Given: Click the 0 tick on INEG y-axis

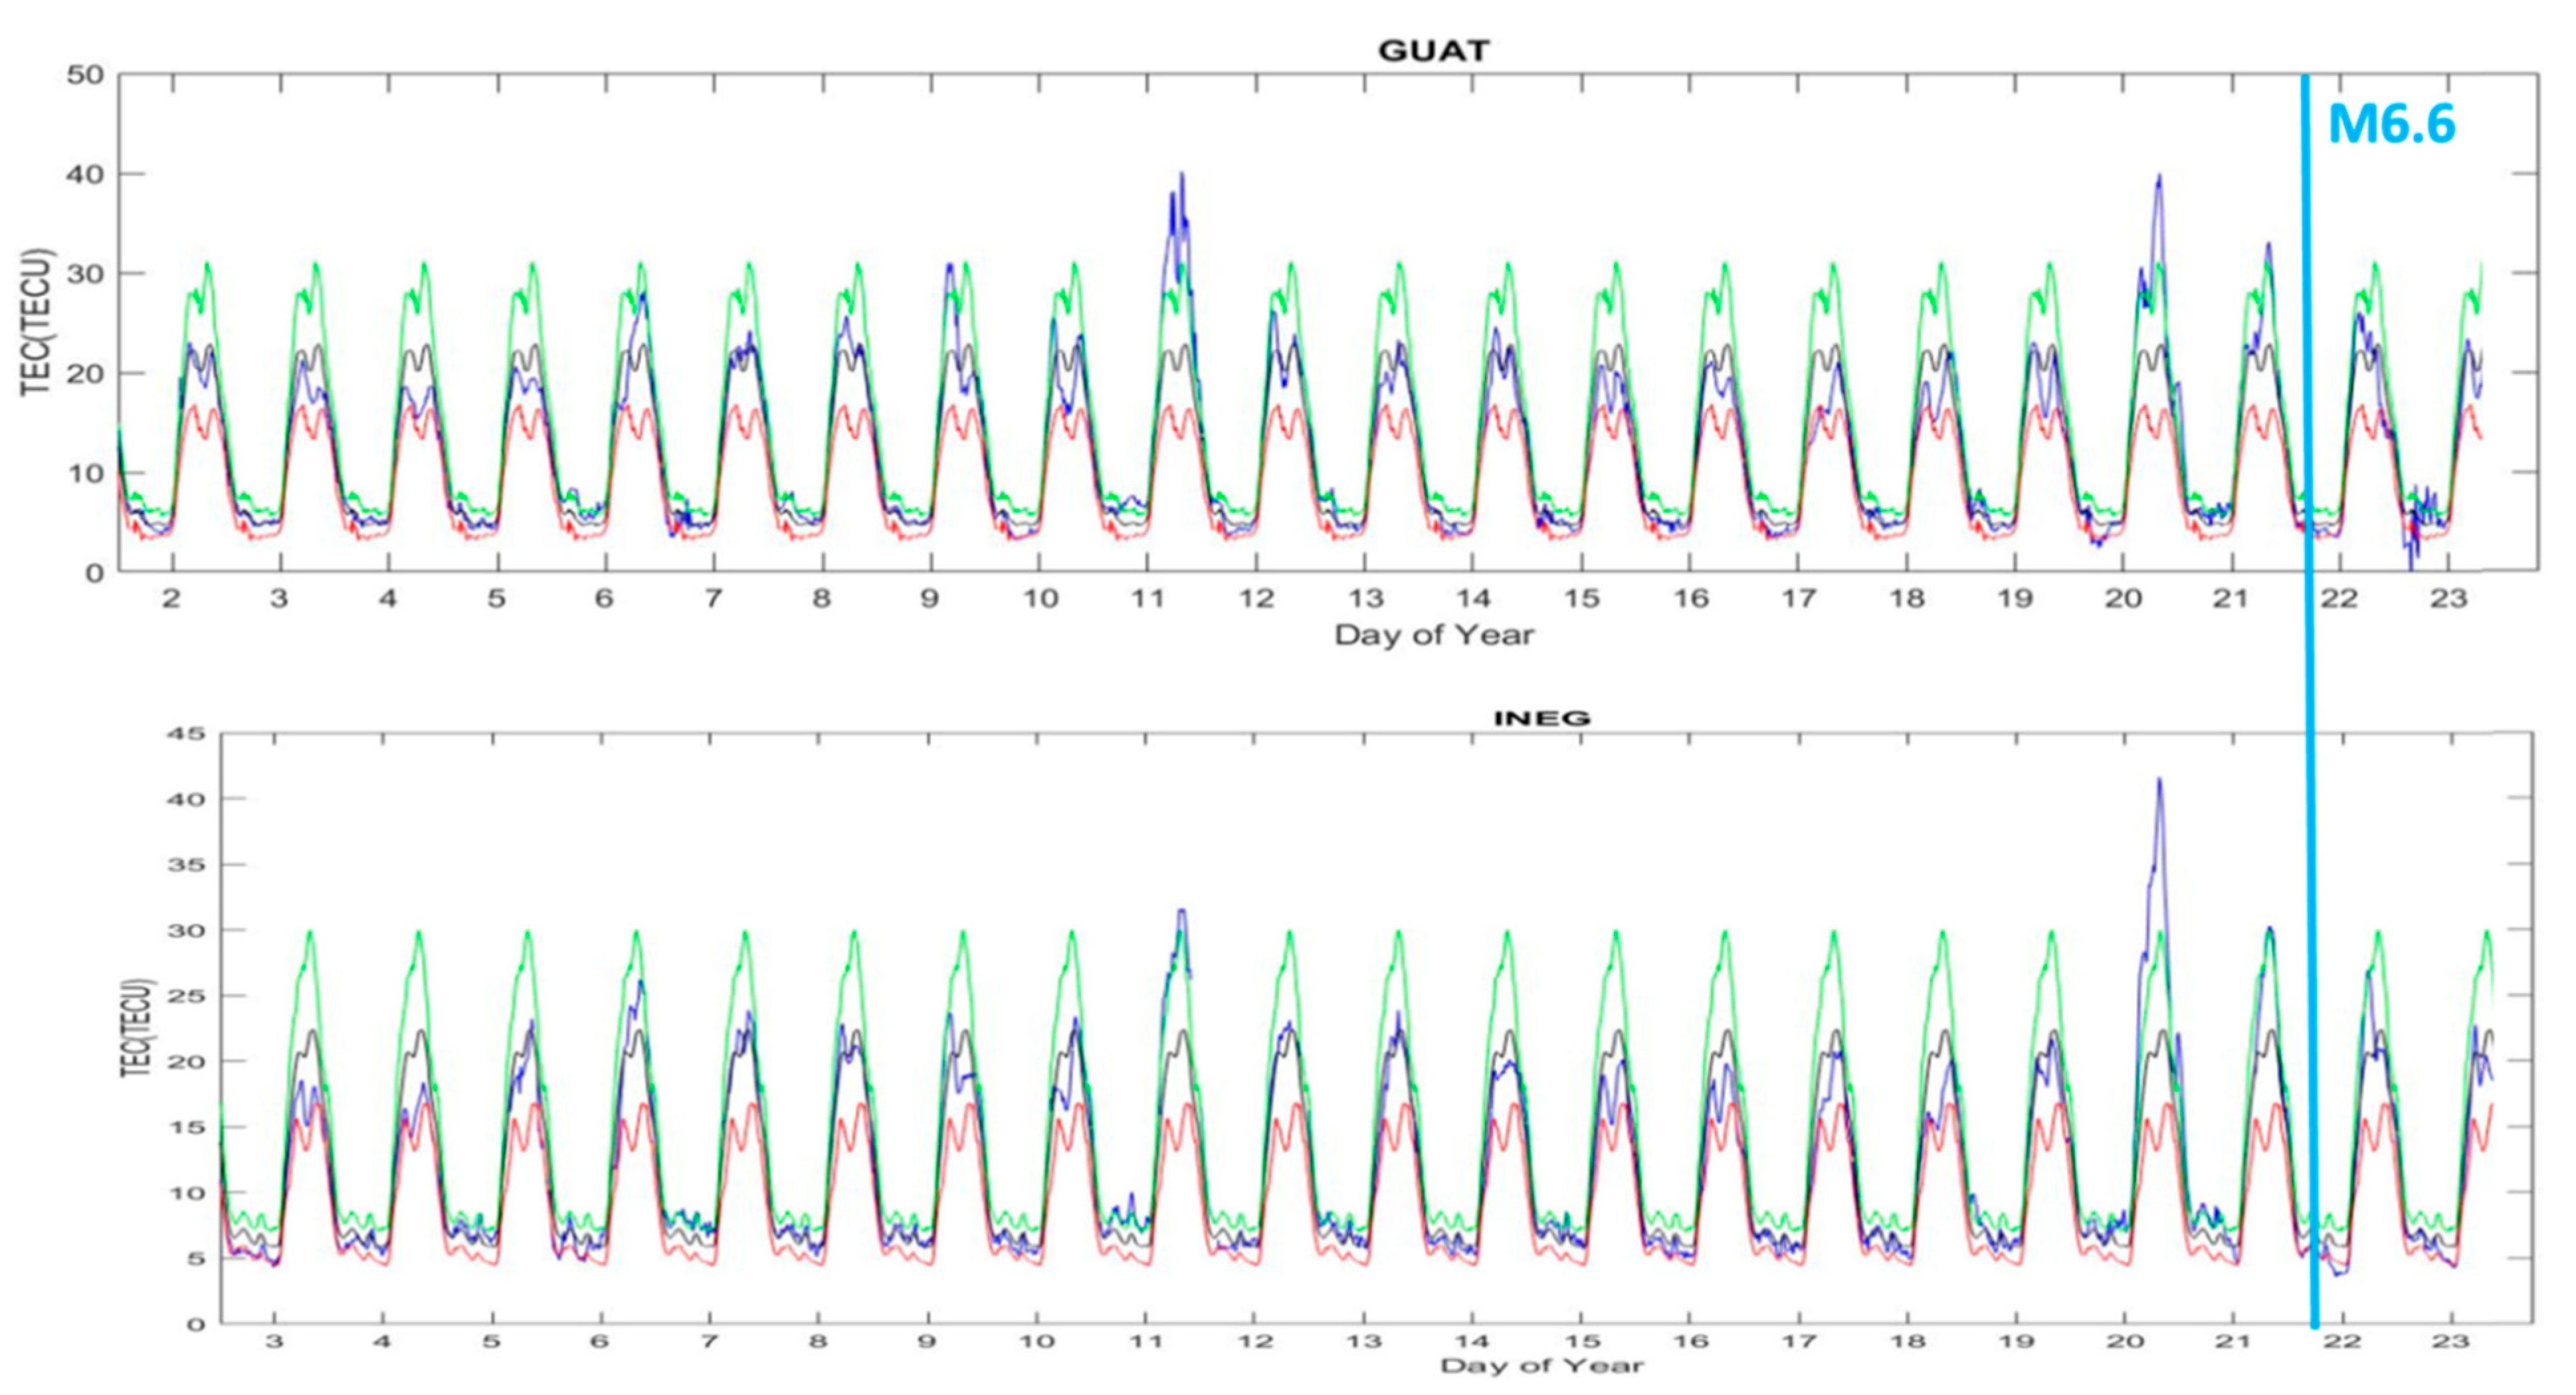Looking at the screenshot, I should tap(196, 1325).
